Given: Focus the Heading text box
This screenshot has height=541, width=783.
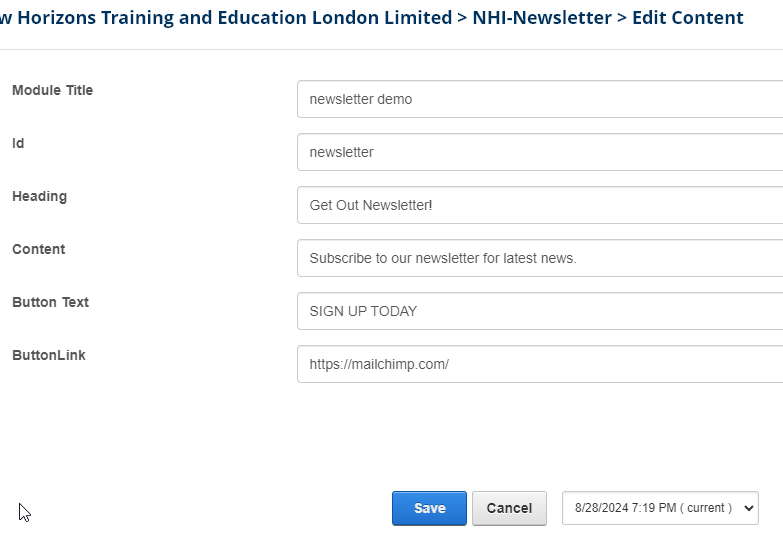Looking at the screenshot, I should coord(540,205).
